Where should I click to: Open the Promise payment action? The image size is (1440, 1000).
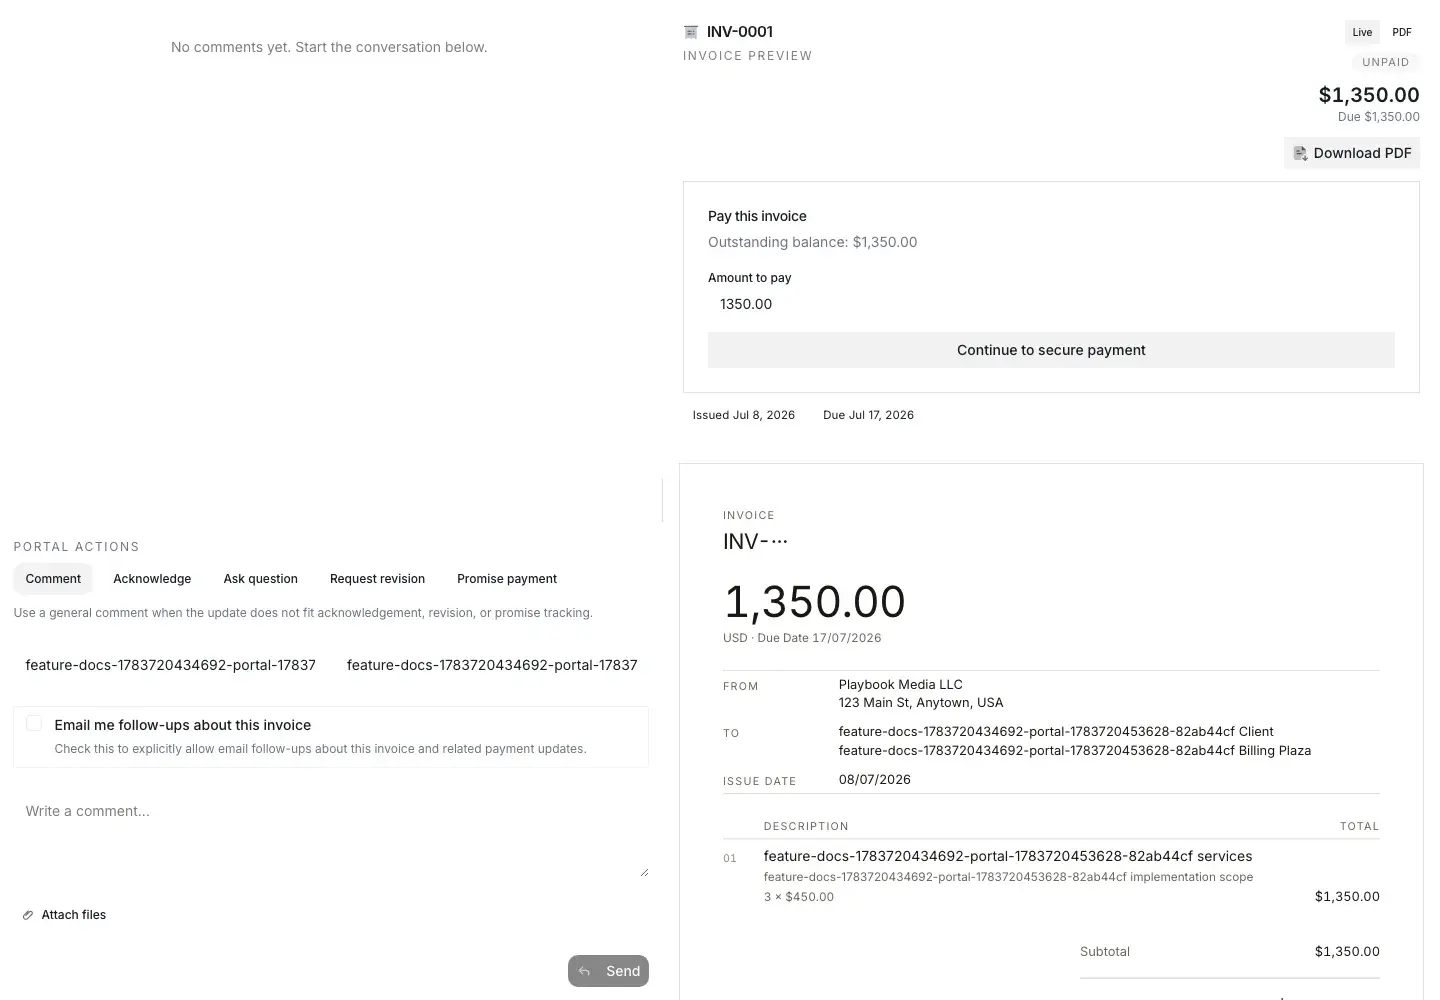point(507,579)
